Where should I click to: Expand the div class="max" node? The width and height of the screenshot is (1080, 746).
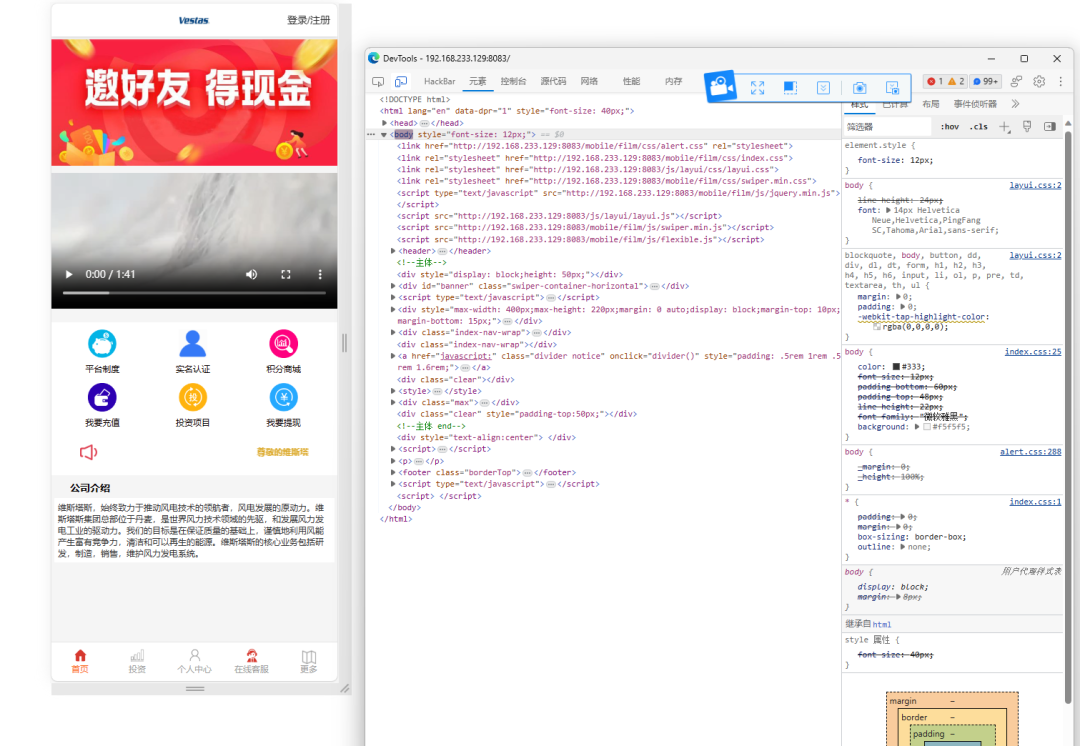pos(393,402)
